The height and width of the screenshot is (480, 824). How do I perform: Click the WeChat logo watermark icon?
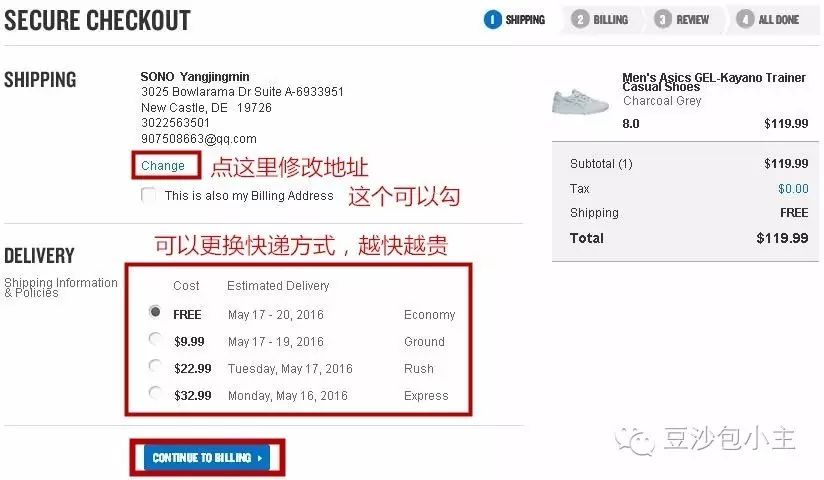pos(635,440)
